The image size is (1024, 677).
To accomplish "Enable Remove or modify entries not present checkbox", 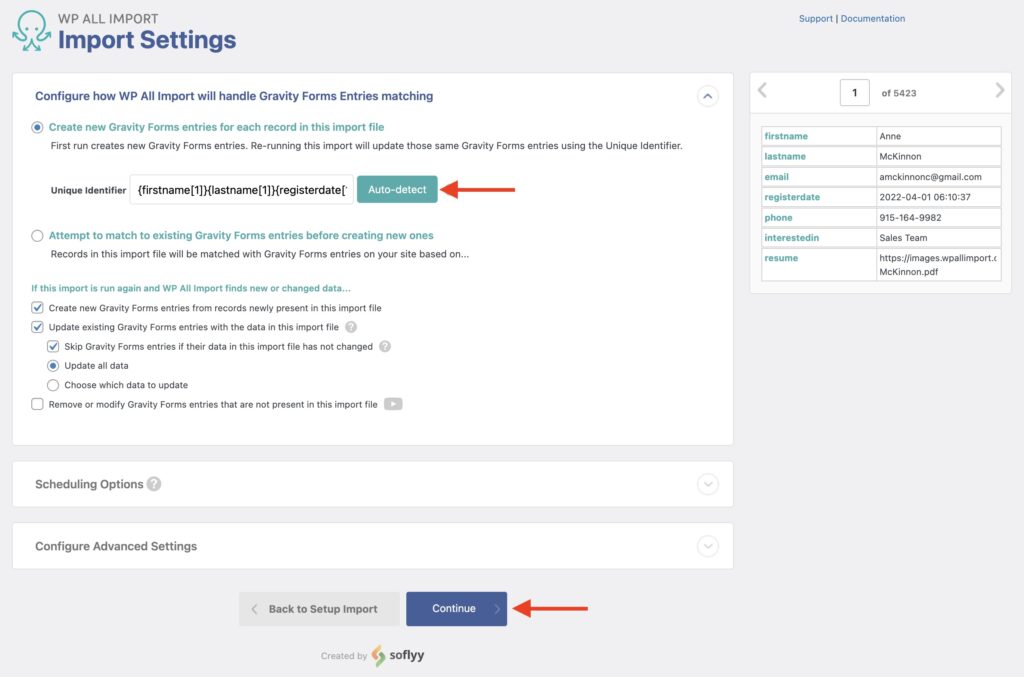I will [x=37, y=404].
